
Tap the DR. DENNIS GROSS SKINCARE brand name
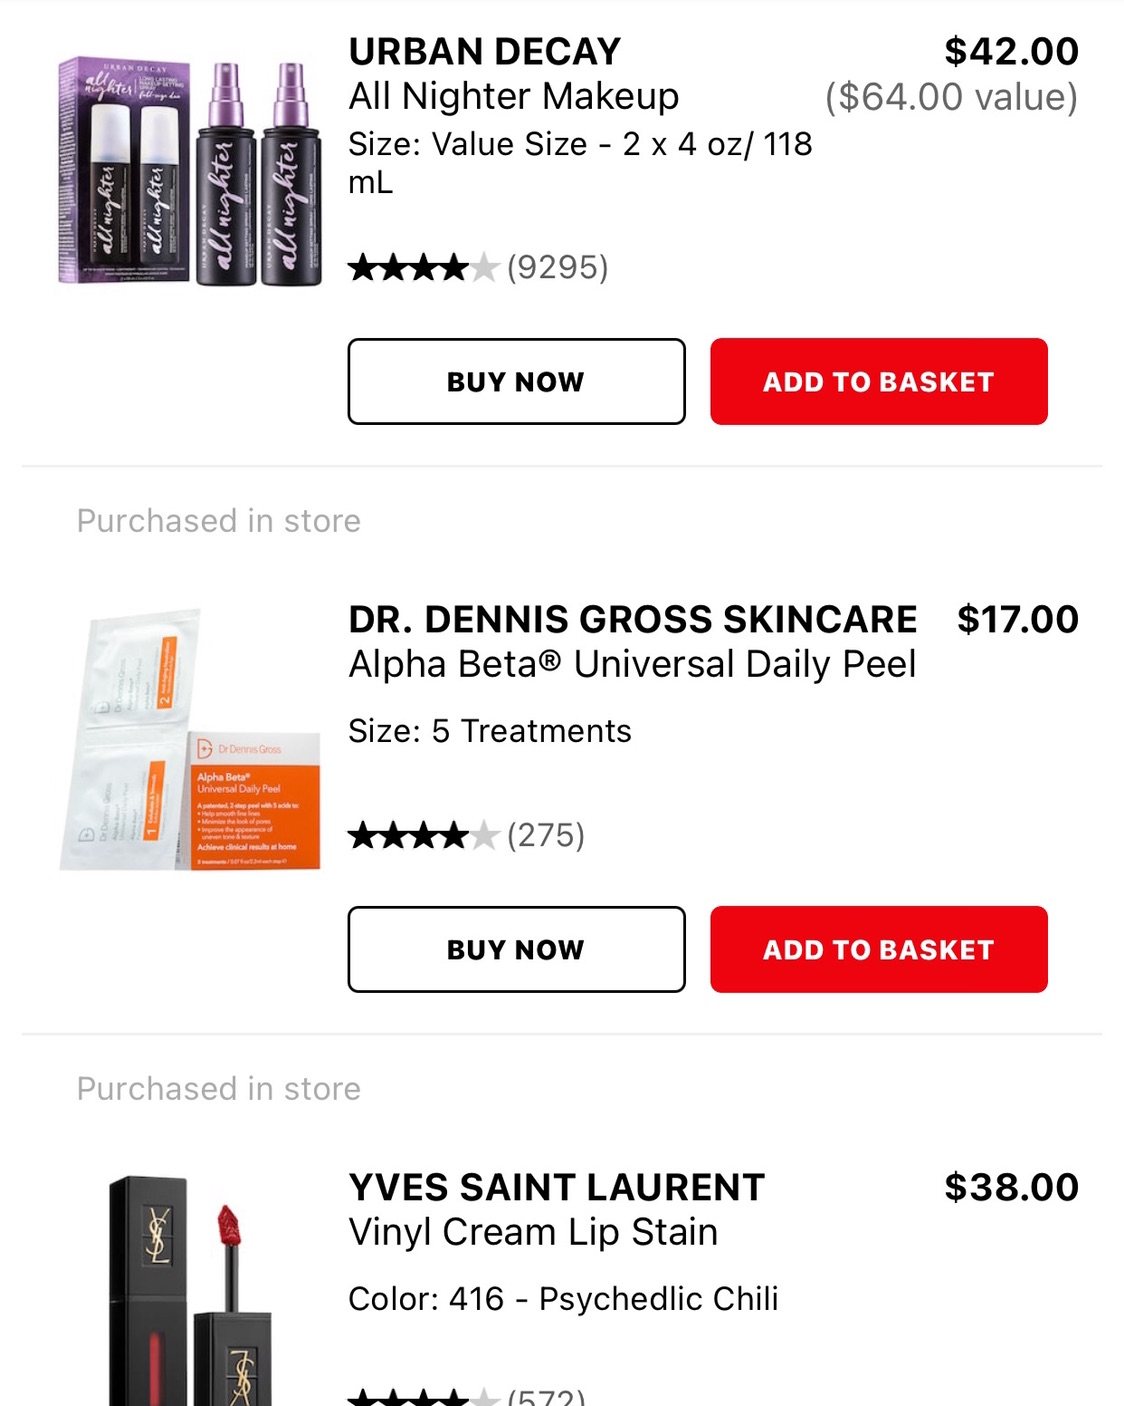(x=632, y=619)
